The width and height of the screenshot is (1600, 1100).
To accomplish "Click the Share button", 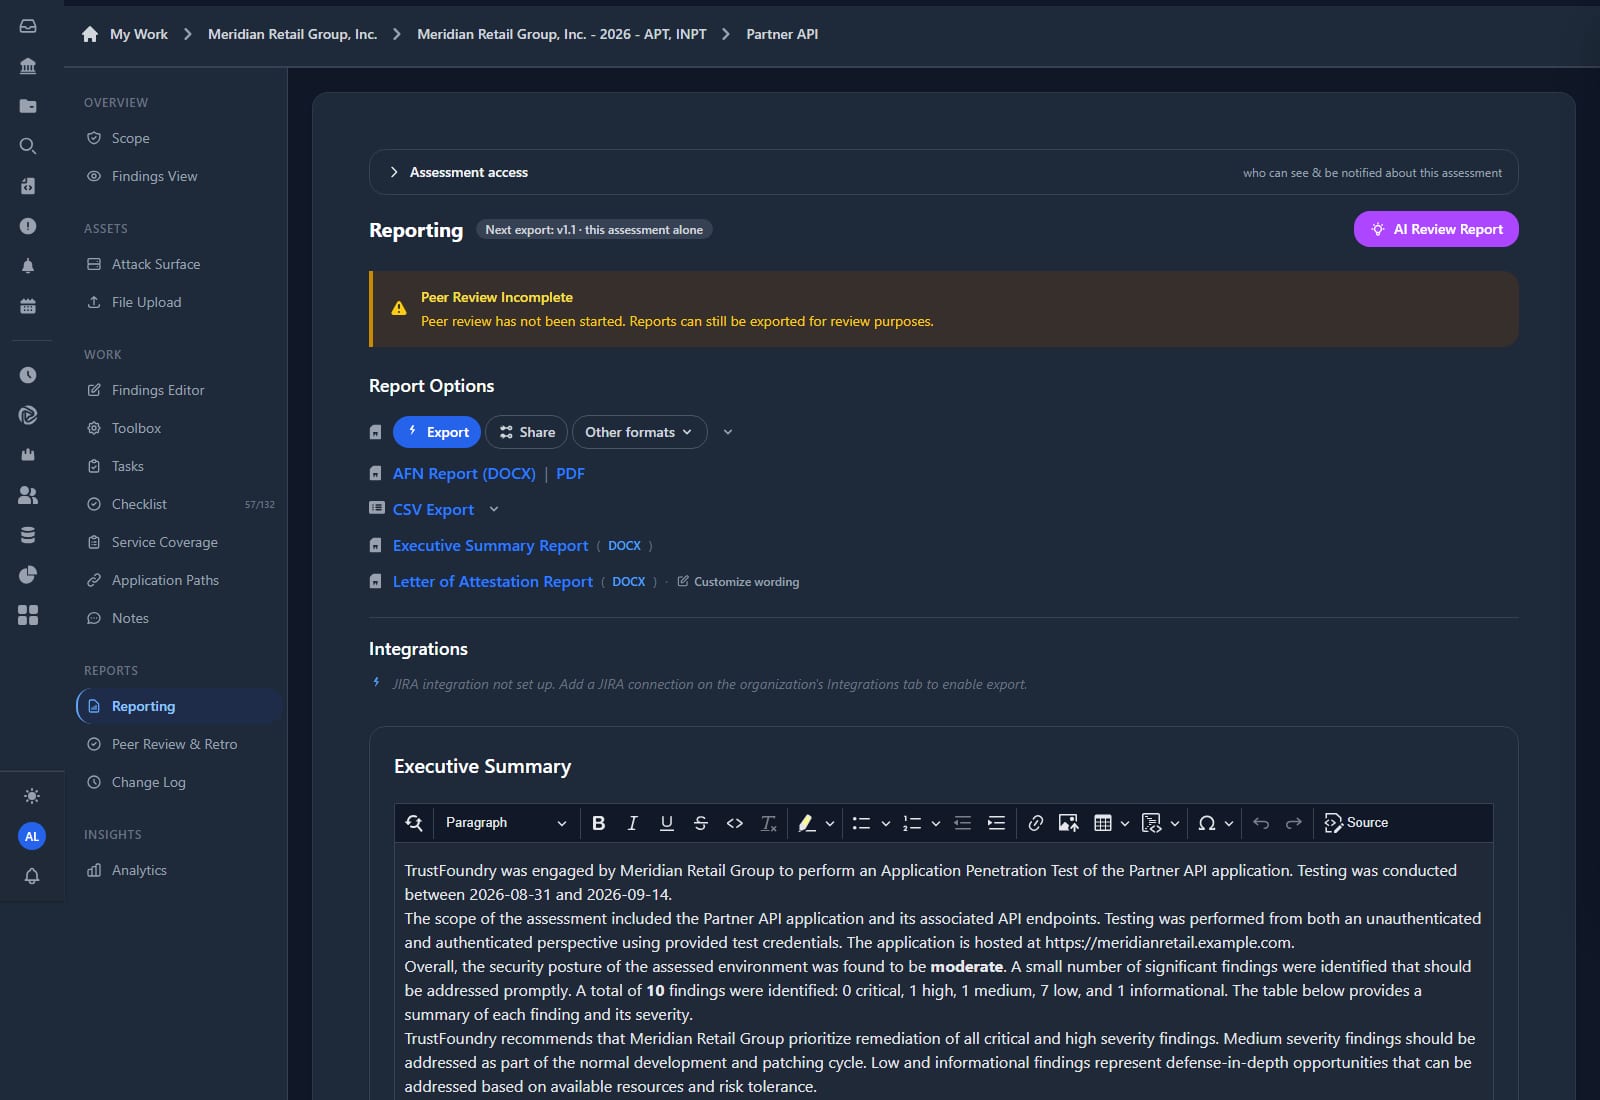I will pyautogui.click(x=527, y=432).
